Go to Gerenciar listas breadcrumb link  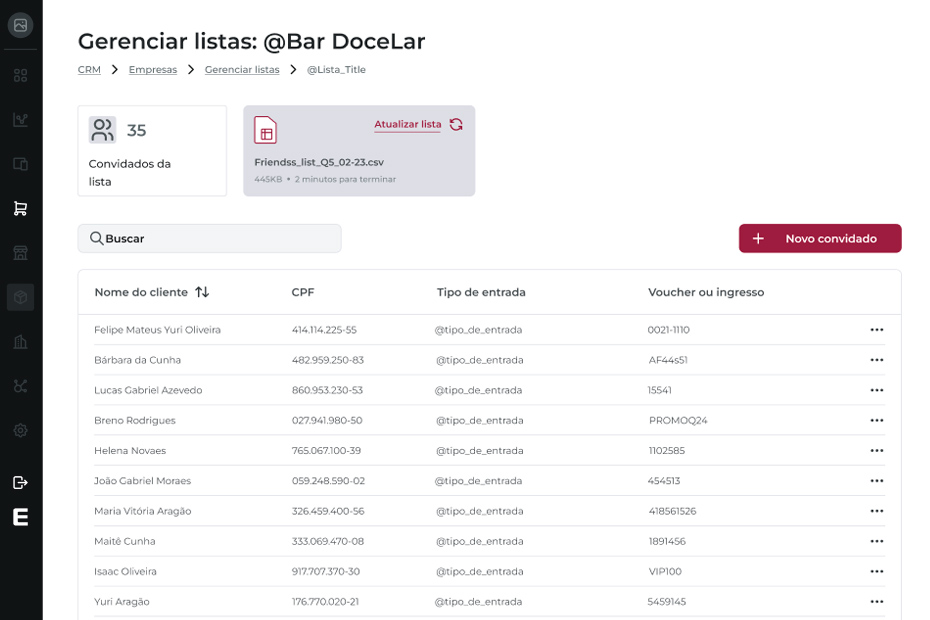tap(242, 69)
